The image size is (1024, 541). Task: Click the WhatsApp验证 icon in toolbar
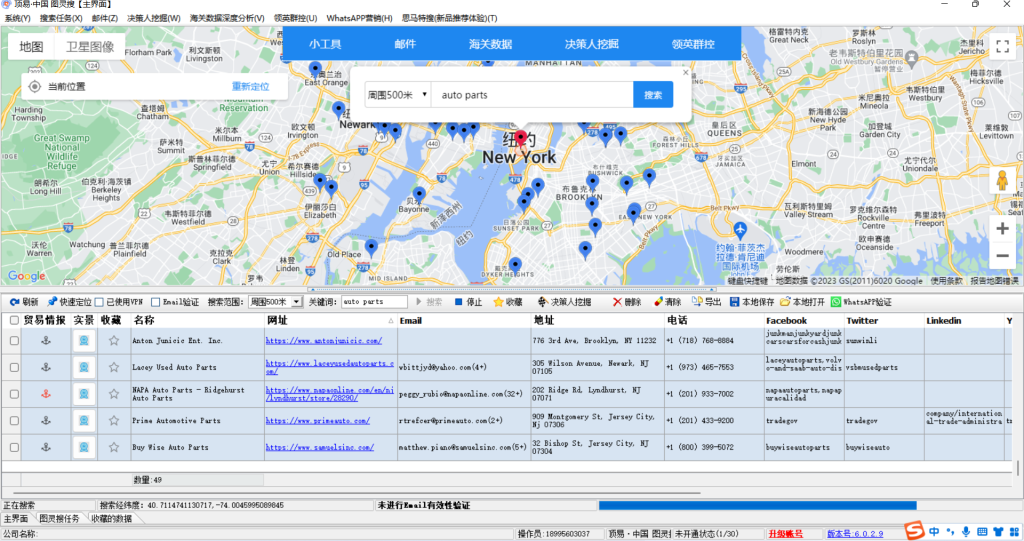[836, 301]
